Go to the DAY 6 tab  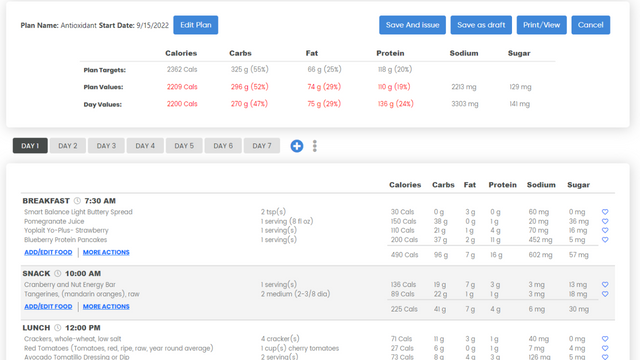pos(223,146)
